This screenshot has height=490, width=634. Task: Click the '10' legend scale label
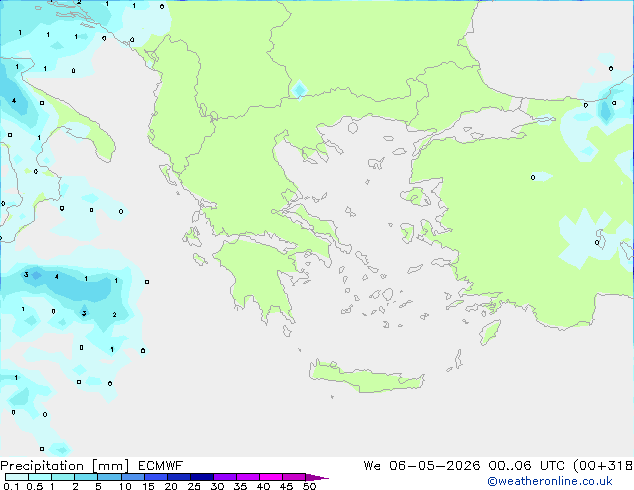125,486
